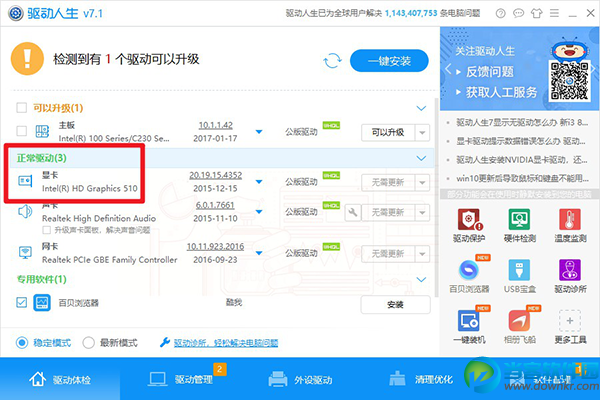The height and width of the screenshot is (400, 600).
Task: Switch to 驱动体检 tab
Action: tap(60, 379)
